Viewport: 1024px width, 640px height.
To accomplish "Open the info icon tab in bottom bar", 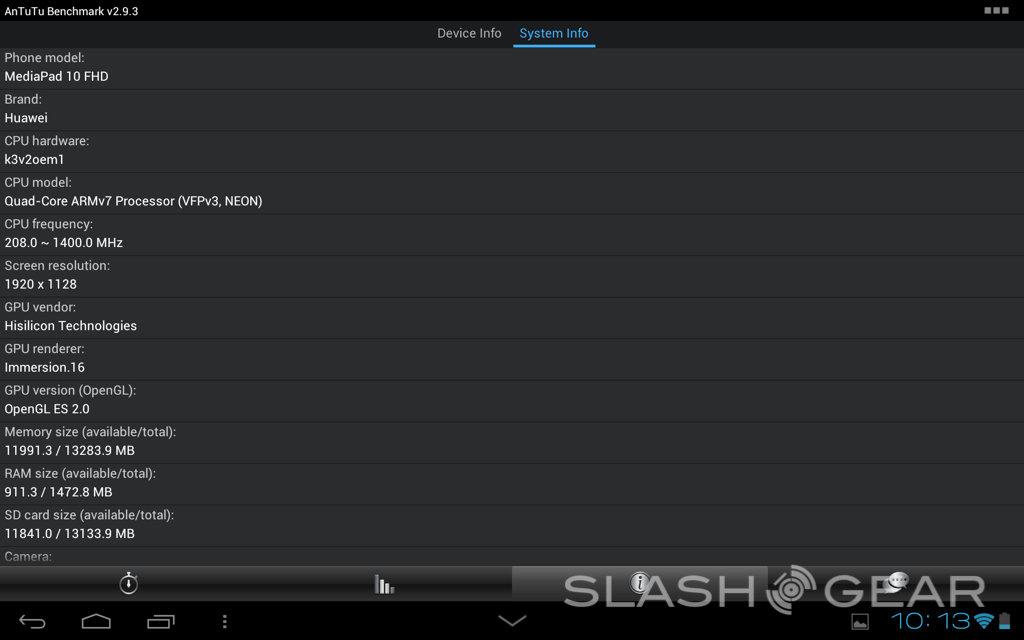I will 639,583.
